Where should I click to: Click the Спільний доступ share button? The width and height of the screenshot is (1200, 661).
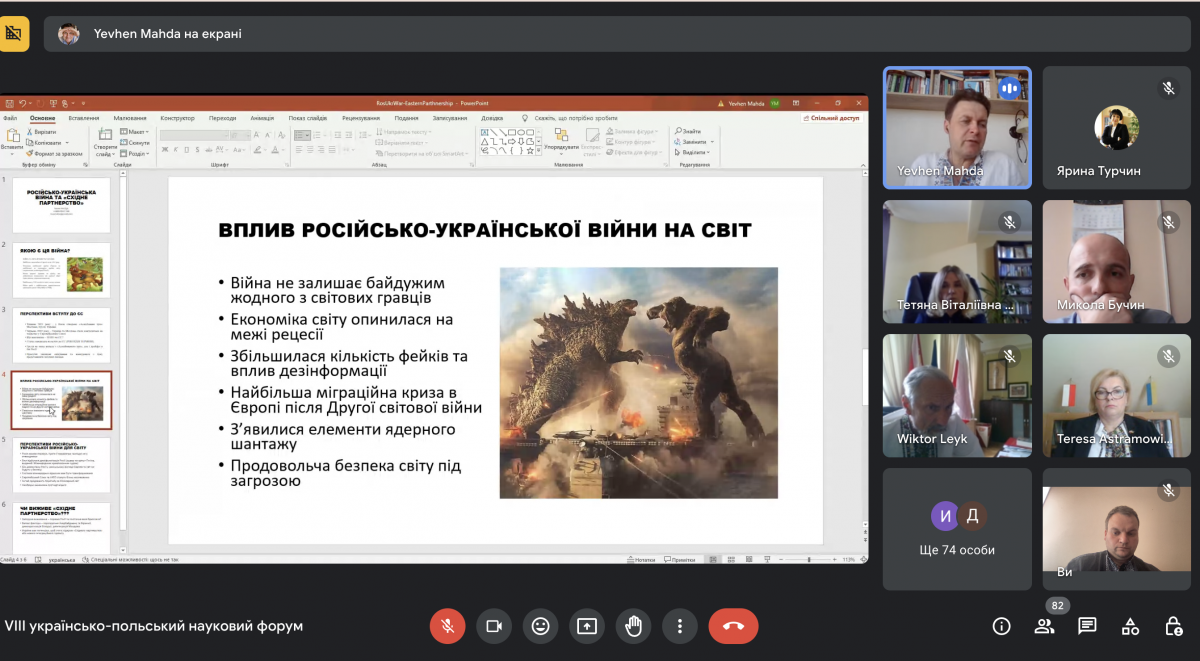(x=832, y=118)
